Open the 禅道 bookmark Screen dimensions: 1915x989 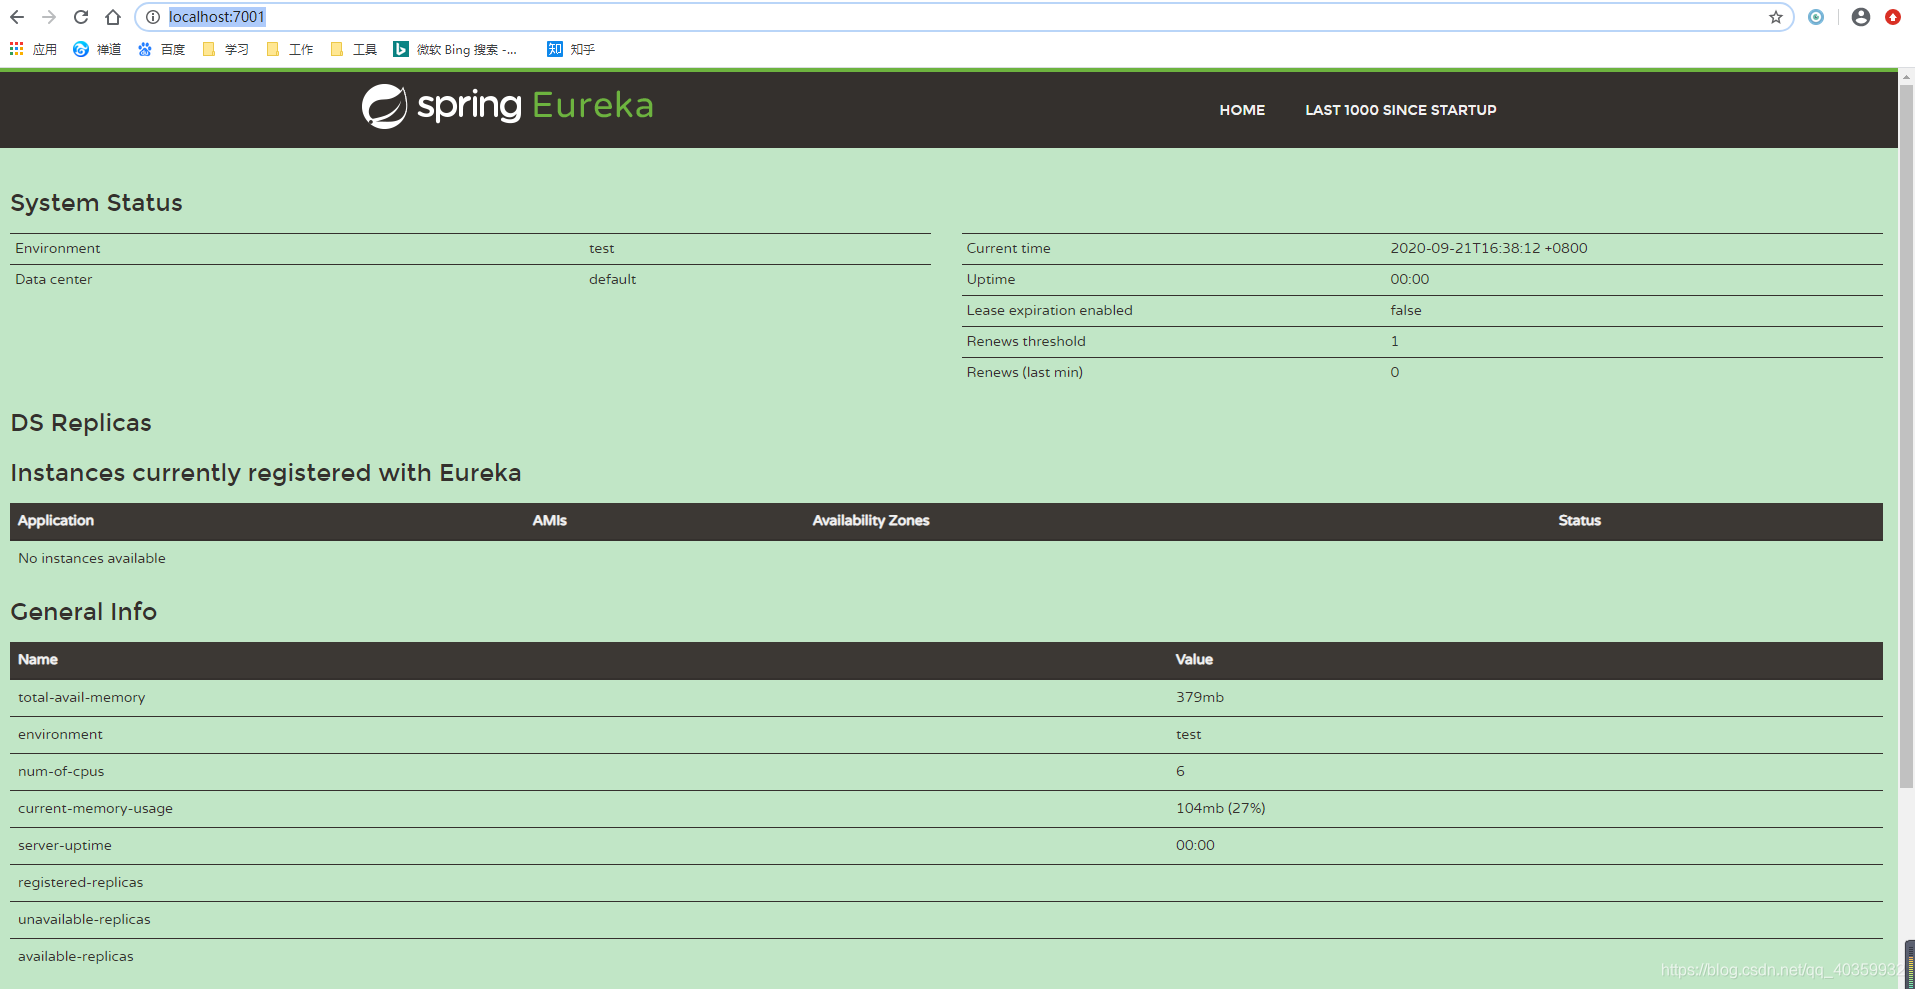pos(97,49)
